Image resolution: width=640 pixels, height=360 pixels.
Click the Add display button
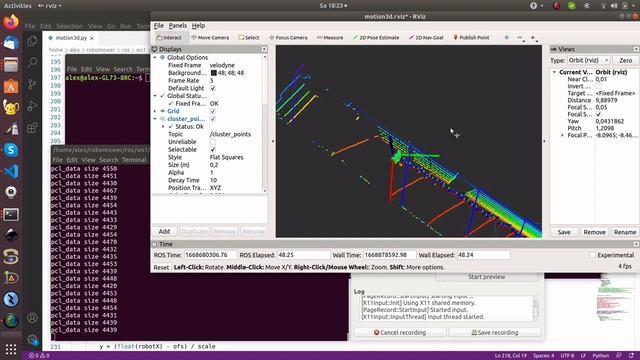point(164,231)
